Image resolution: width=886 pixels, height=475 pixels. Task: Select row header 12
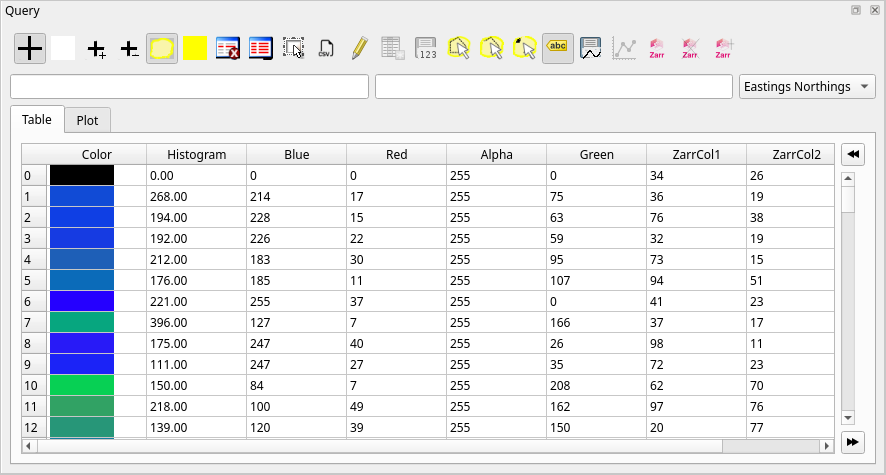(x=34, y=428)
